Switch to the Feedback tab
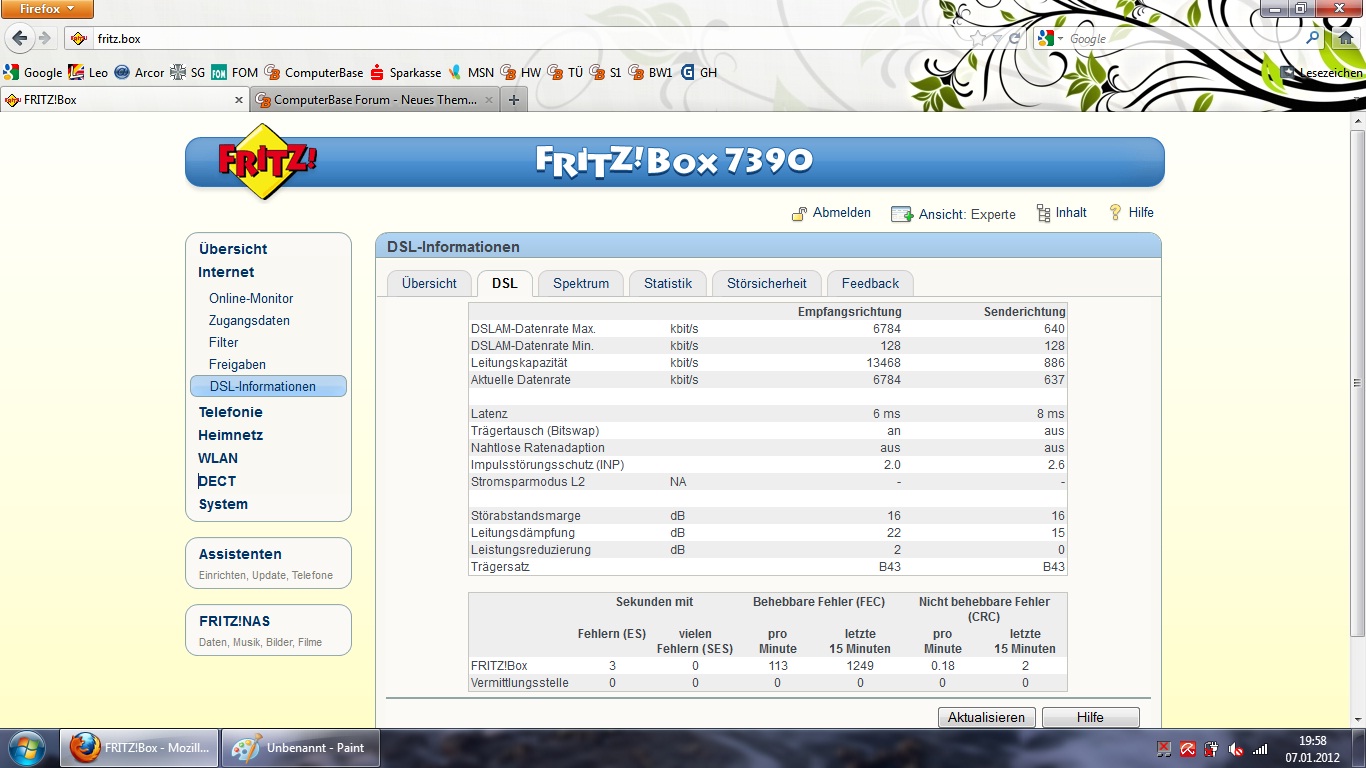Screen dimensions: 1366x768 870,283
